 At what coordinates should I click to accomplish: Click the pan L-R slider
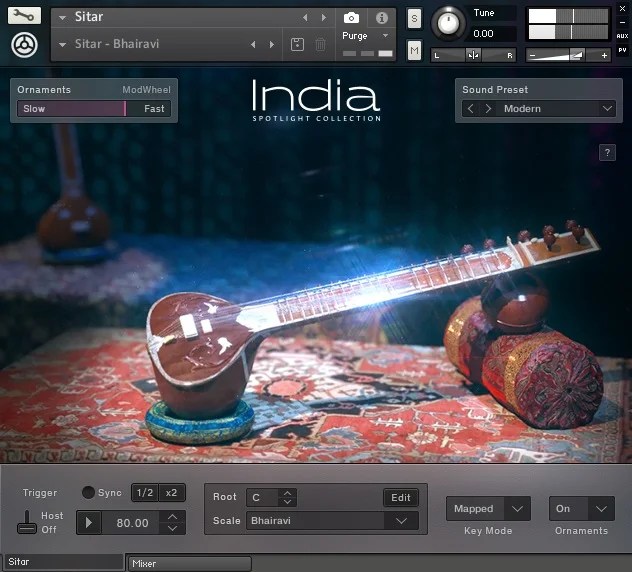(x=473, y=55)
